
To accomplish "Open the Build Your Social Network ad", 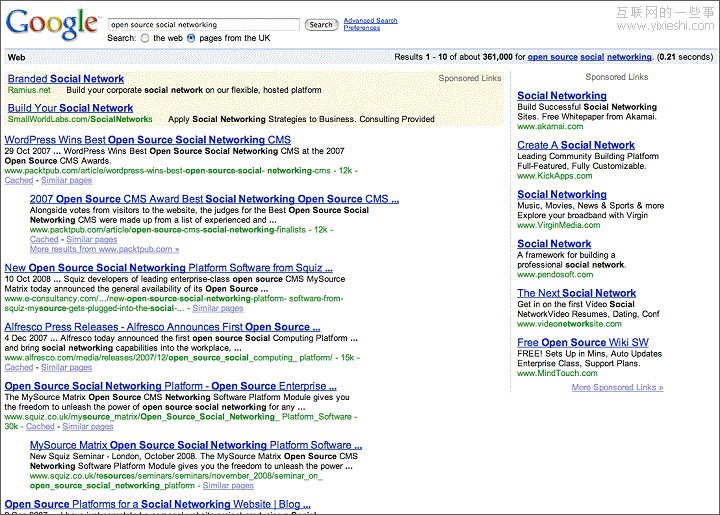I will click(x=70, y=108).
